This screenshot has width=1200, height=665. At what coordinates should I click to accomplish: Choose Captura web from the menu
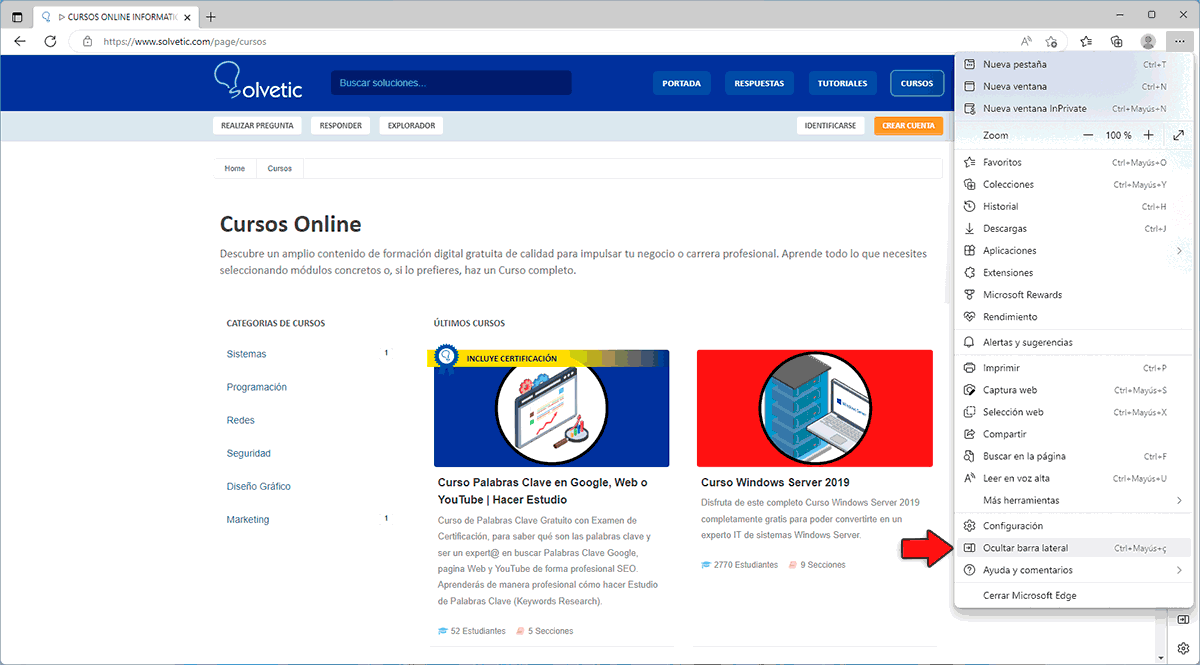tap(1073, 390)
